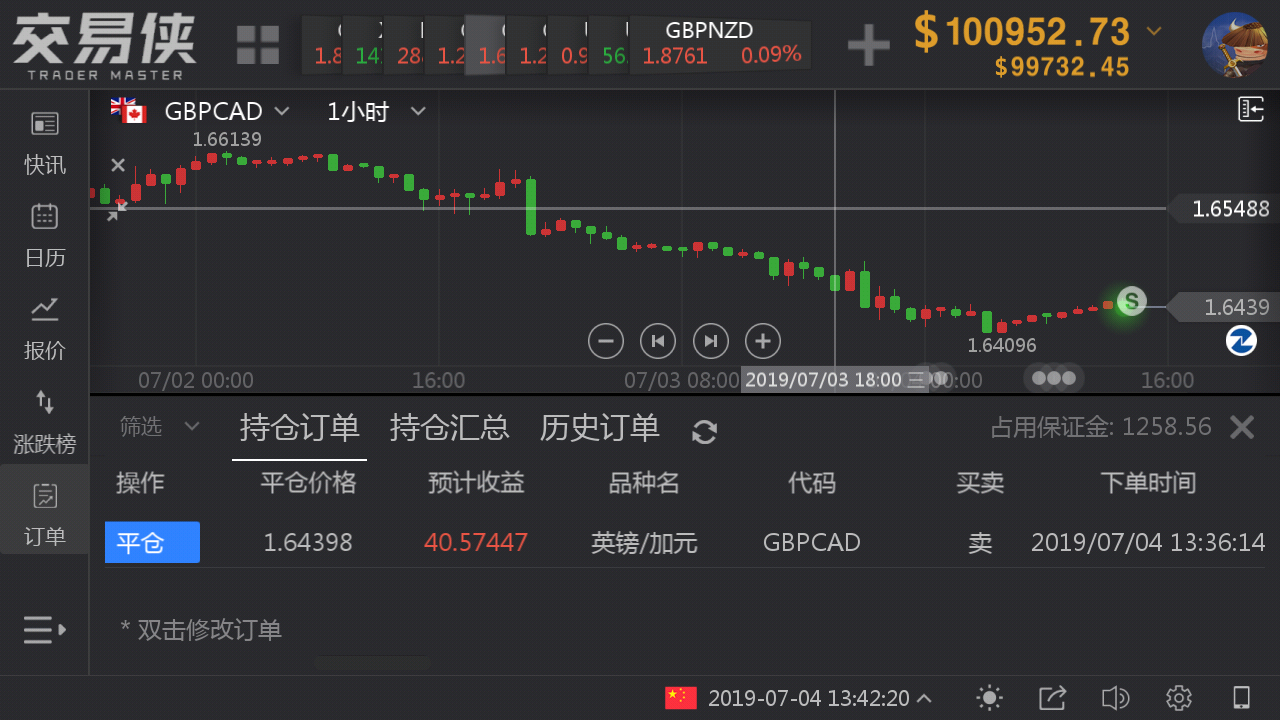Toggle the brightness theme icon
This screenshot has height=720, width=1280.
(x=989, y=697)
